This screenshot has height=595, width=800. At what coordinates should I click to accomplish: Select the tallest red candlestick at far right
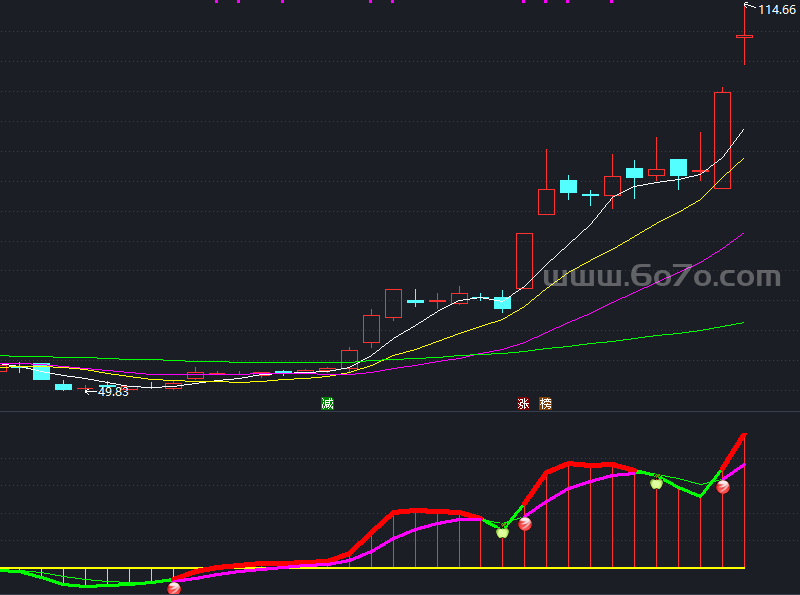click(722, 140)
